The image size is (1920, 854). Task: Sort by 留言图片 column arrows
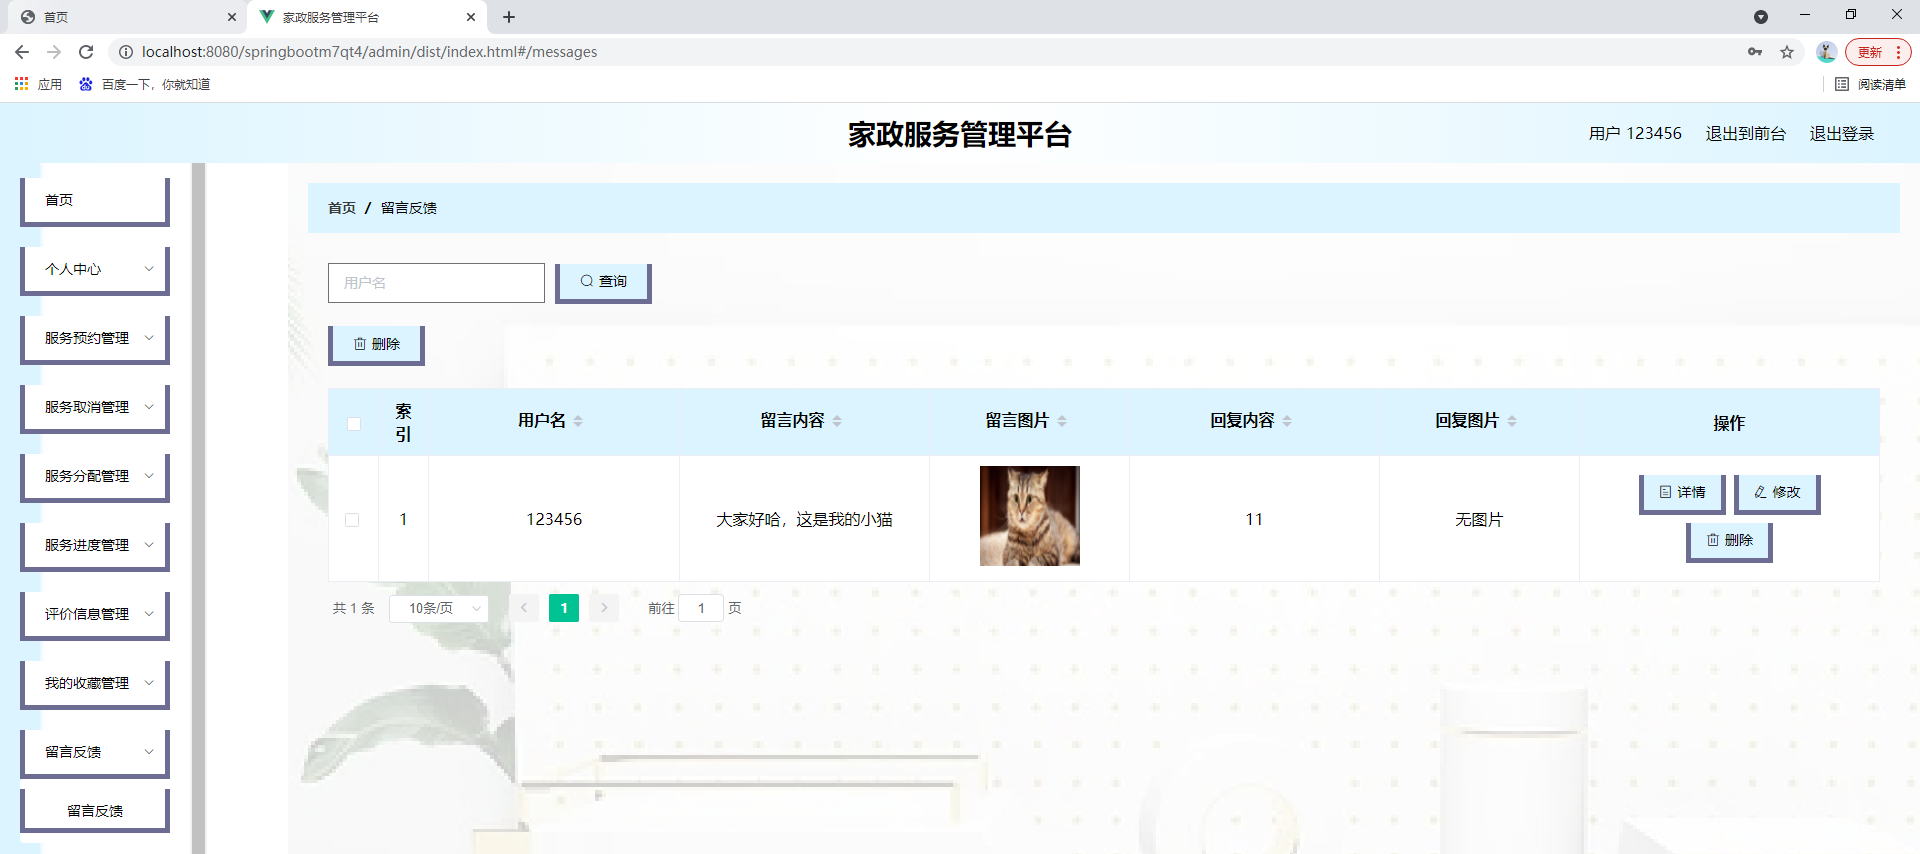click(x=1062, y=421)
